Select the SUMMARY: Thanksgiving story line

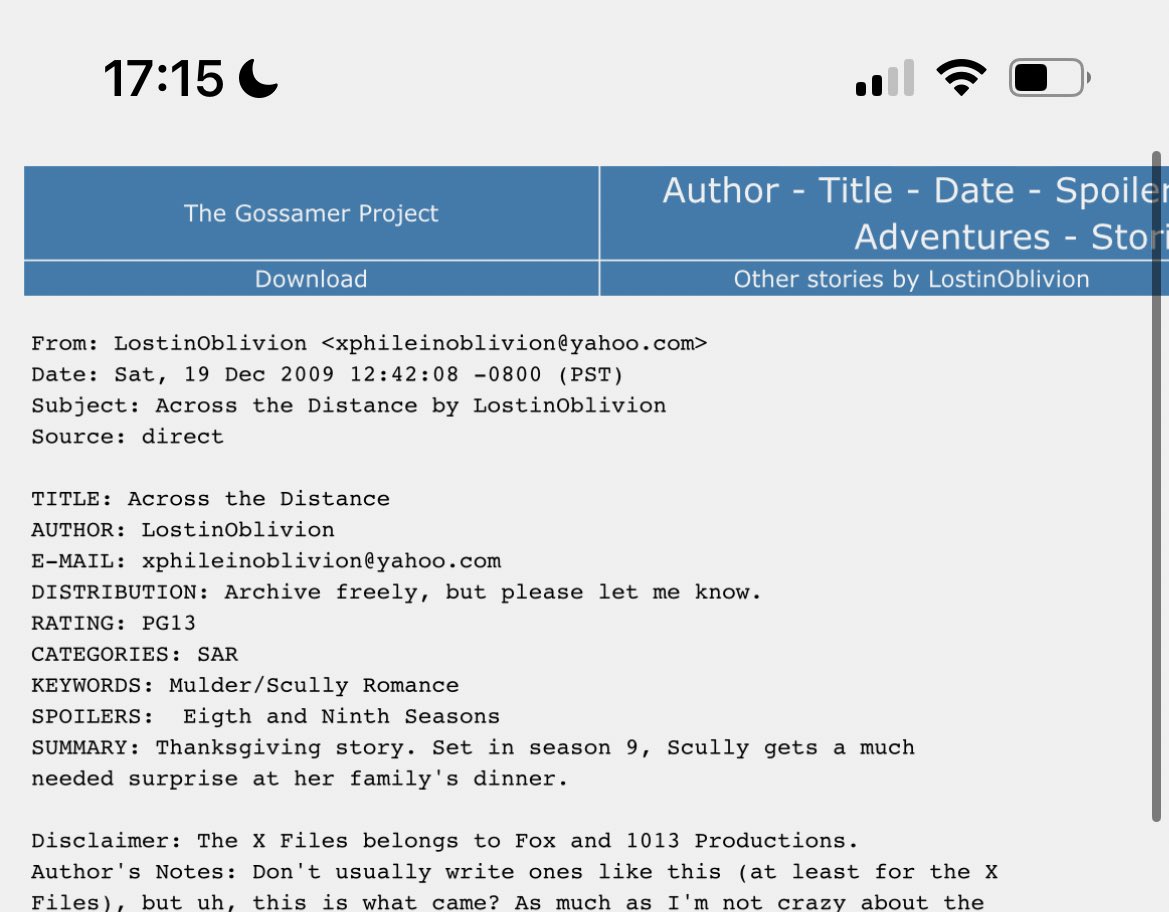click(473, 748)
